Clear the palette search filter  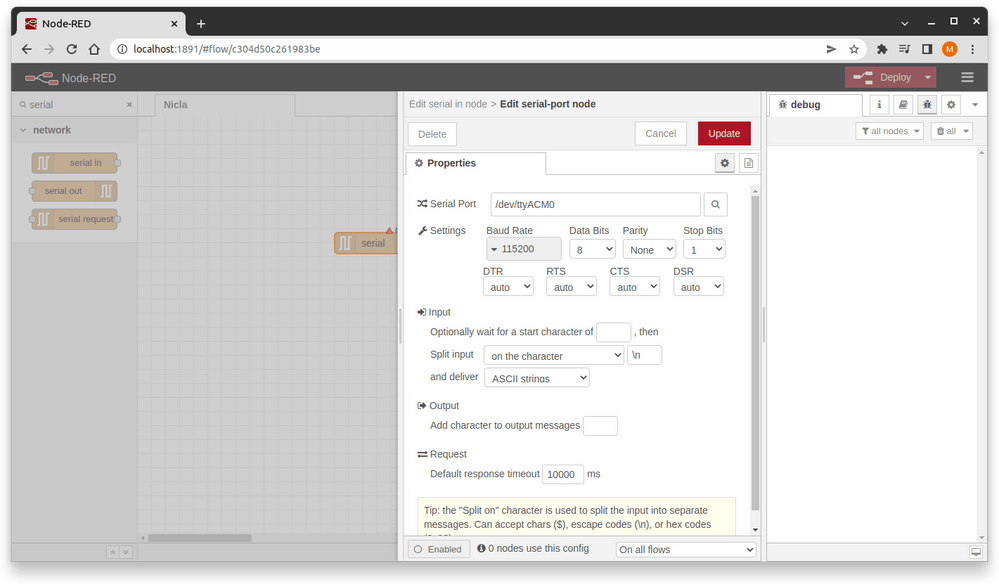point(129,104)
